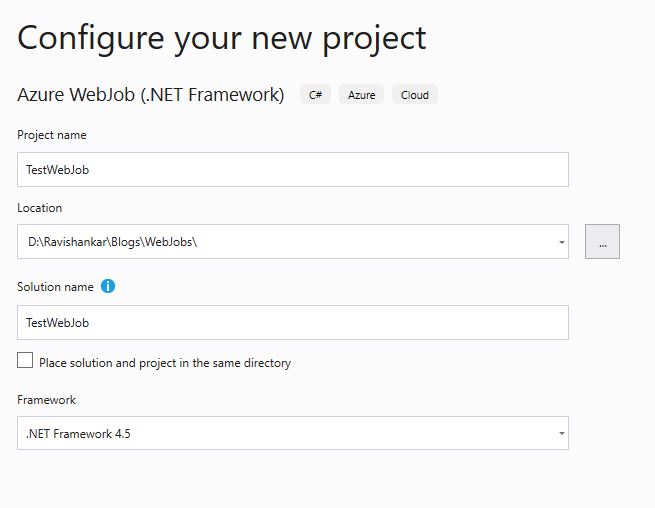The image size is (655, 508).
Task: Click the same directory checkbox label text
Action: click(x=165, y=363)
